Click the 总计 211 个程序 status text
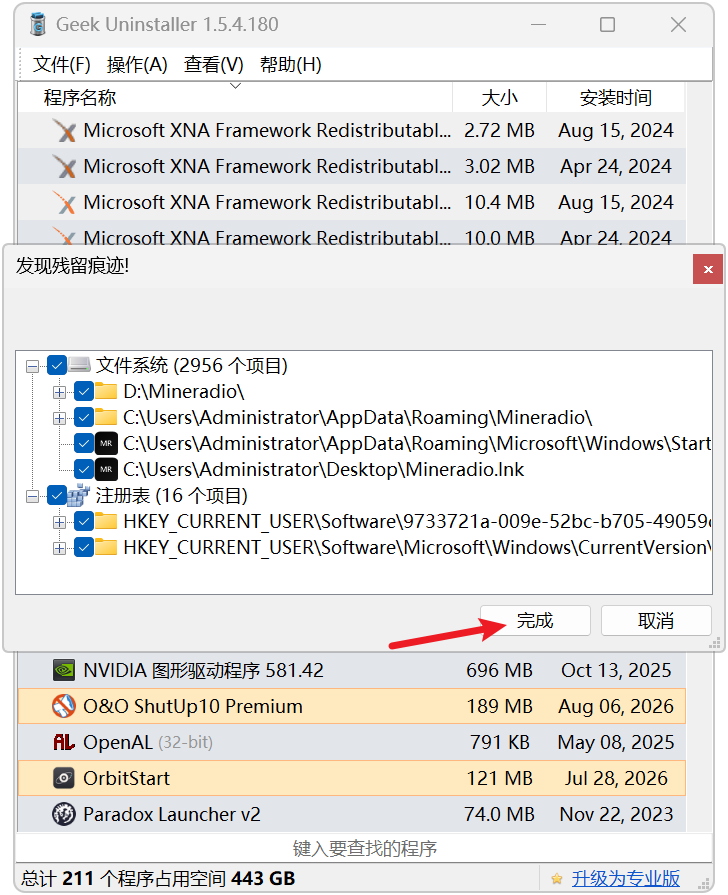 (x=158, y=878)
